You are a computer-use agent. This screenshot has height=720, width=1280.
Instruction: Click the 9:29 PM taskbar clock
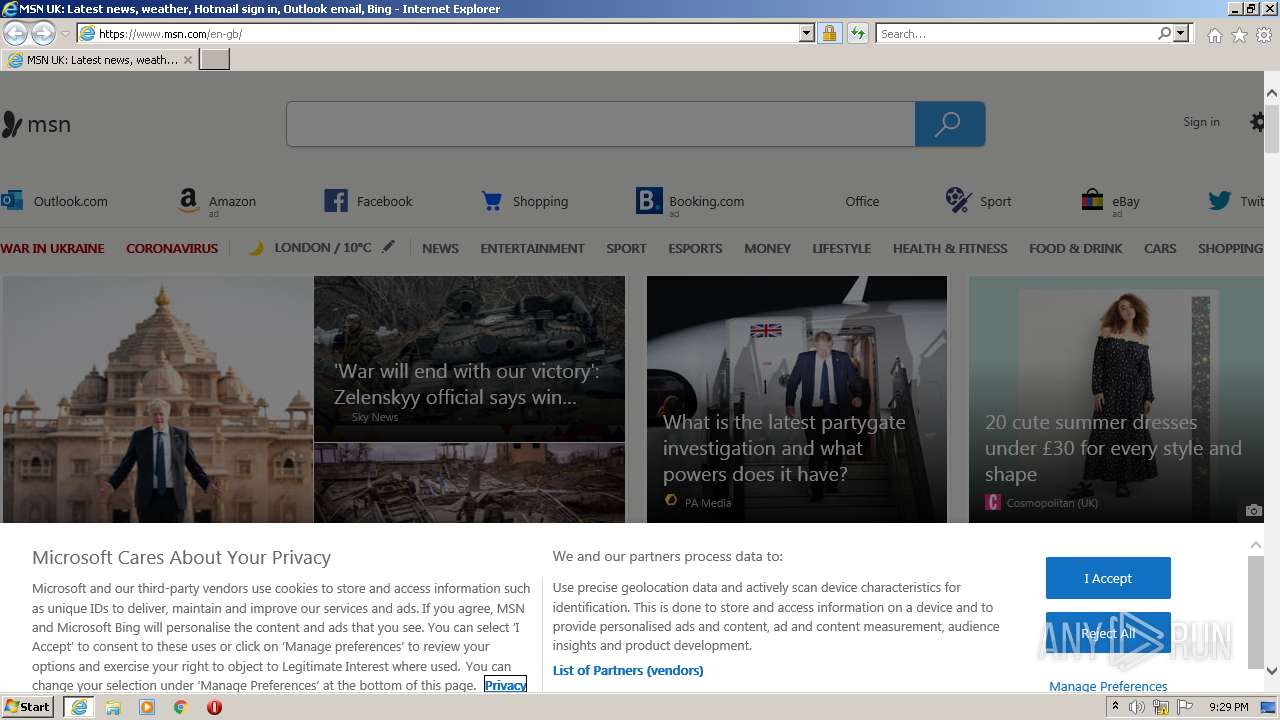[x=1228, y=707]
